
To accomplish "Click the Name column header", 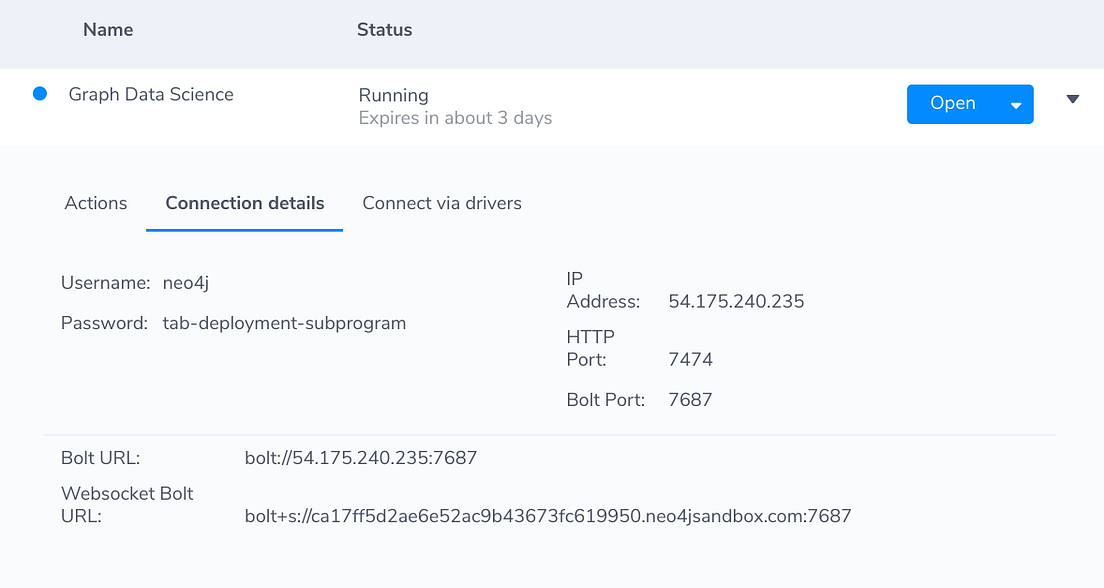I will point(108,30).
